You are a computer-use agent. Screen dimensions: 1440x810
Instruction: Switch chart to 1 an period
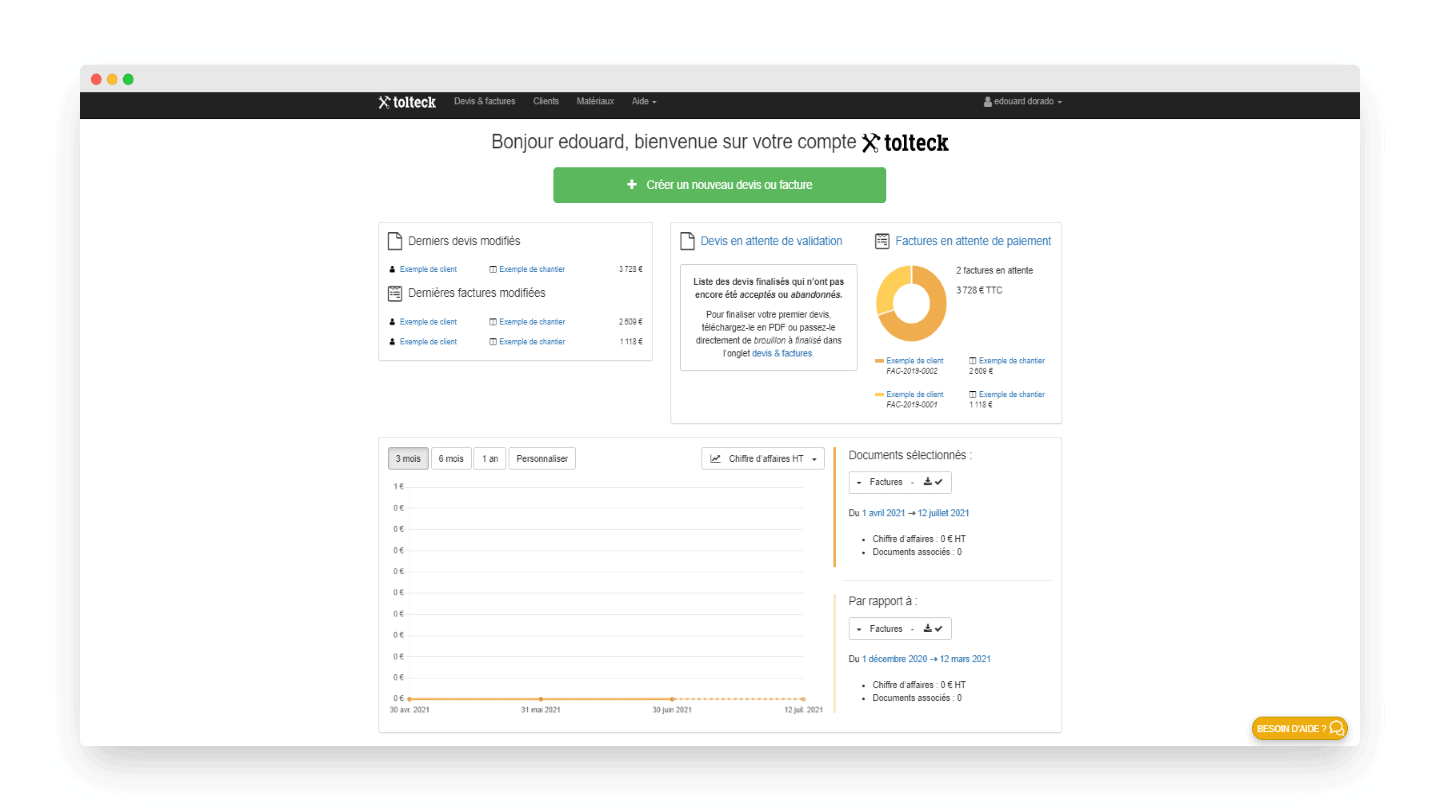[x=490, y=459]
